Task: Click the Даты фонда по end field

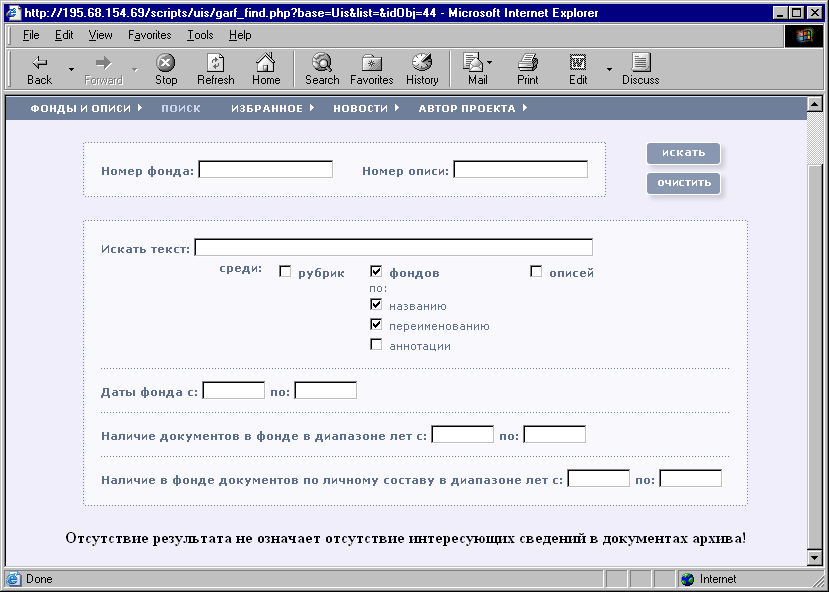Action: click(x=326, y=391)
